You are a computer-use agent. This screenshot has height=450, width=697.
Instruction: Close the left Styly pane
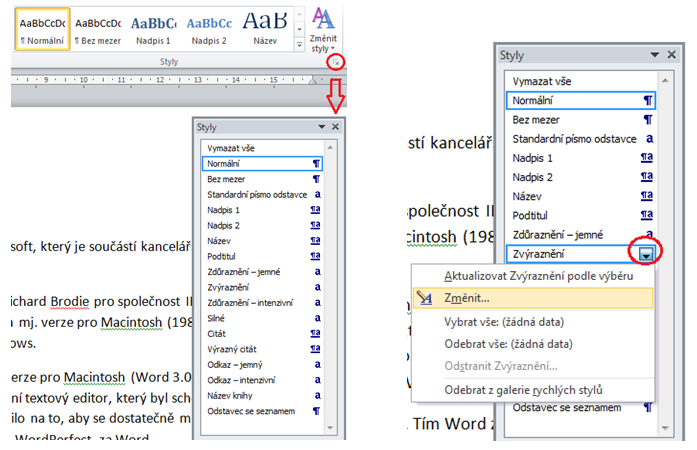335,127
